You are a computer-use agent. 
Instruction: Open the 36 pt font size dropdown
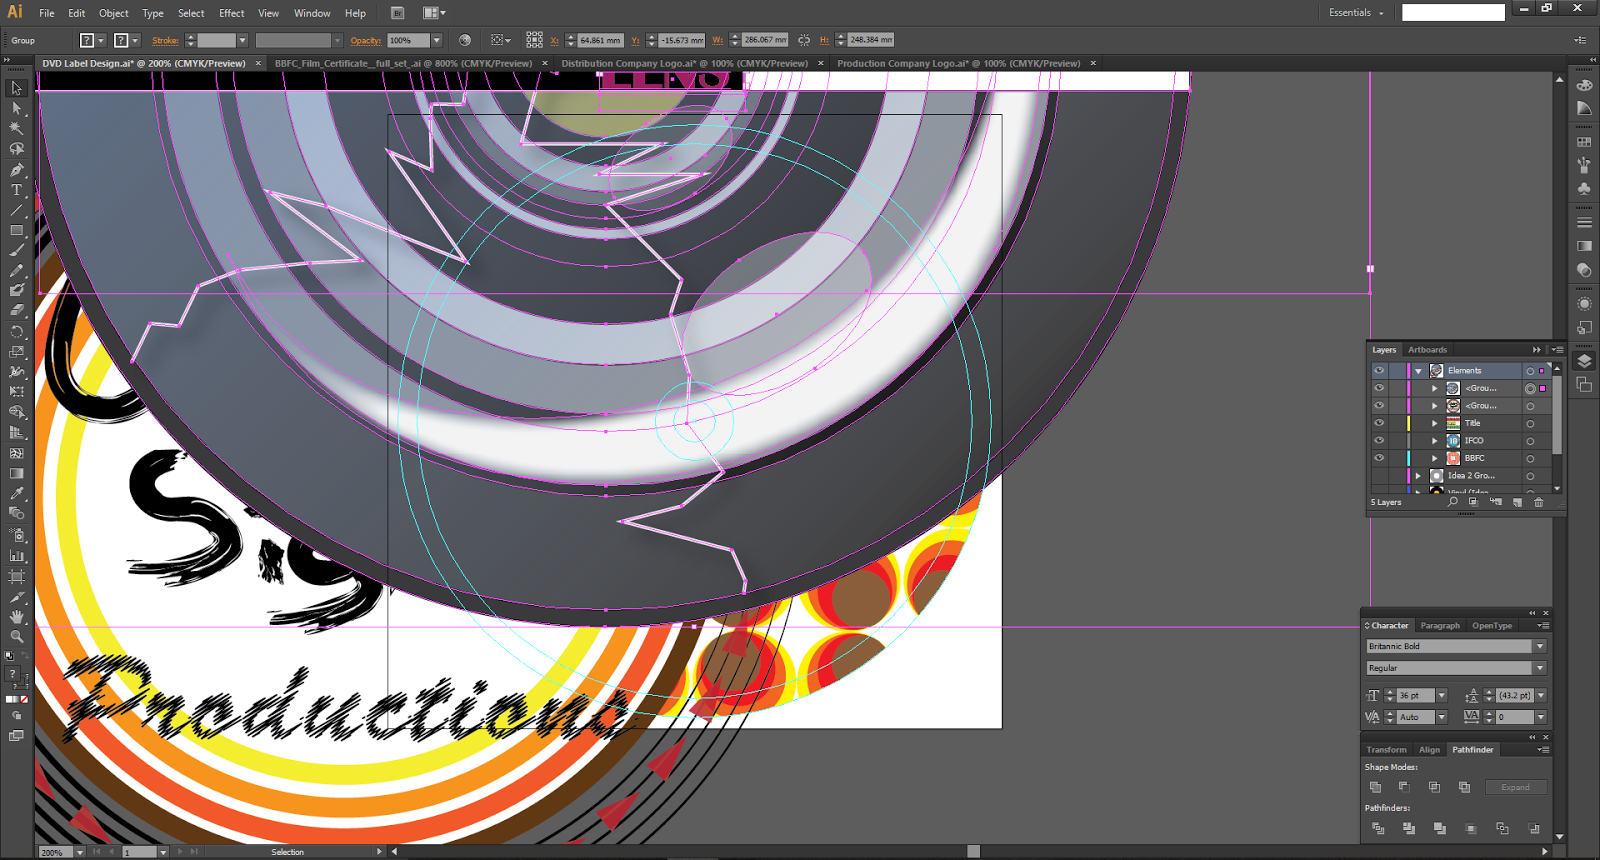point(1442,695)
